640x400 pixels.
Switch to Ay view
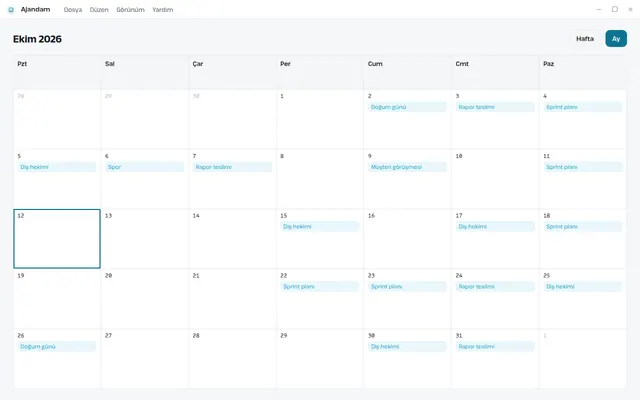(616, 39)
